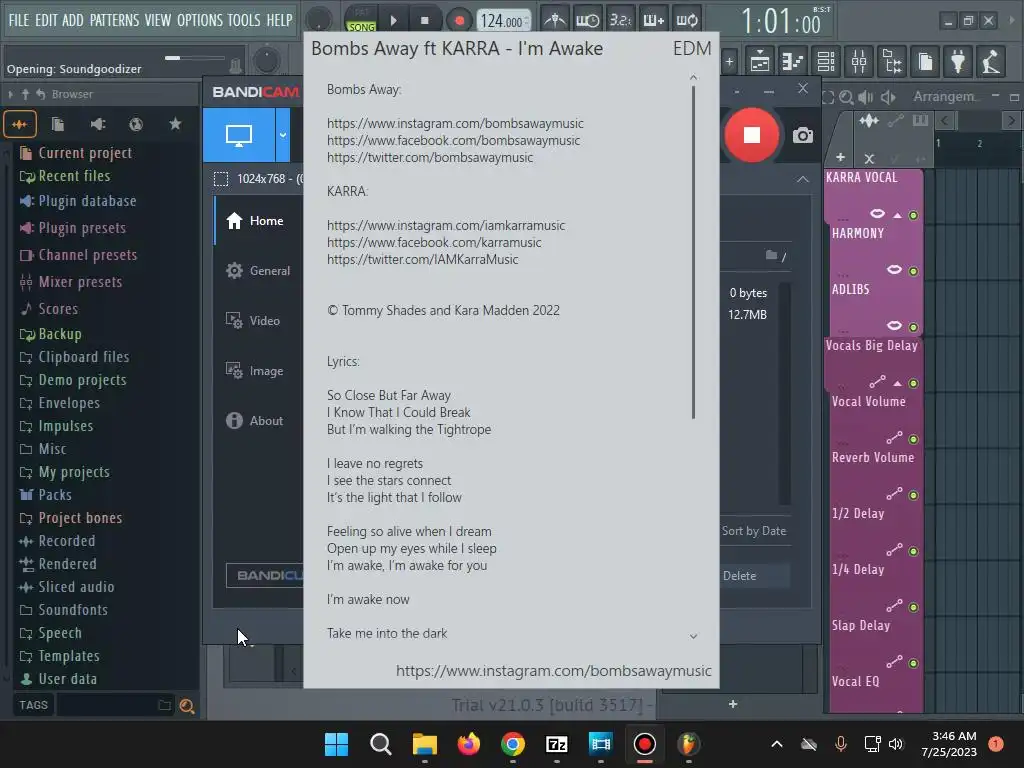
Task: Select the browser starred favorites icon
Action: 175,123
